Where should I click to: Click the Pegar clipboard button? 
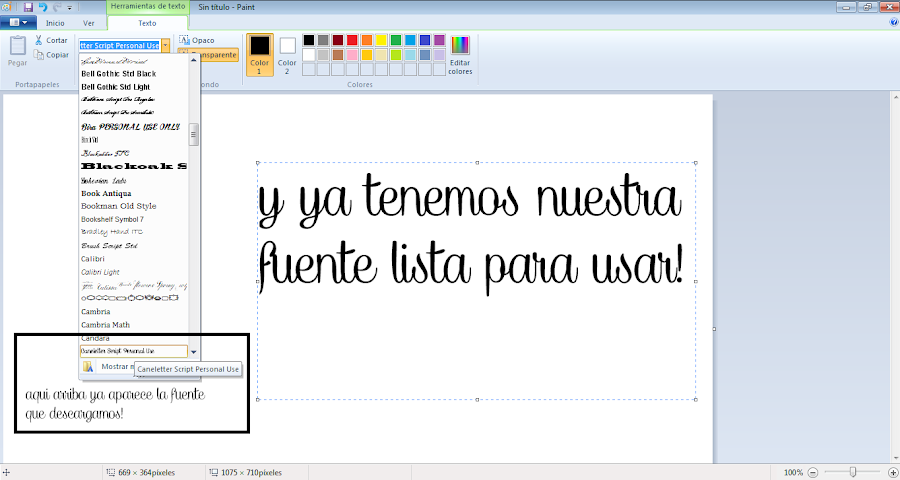click(x=17, y=51)
